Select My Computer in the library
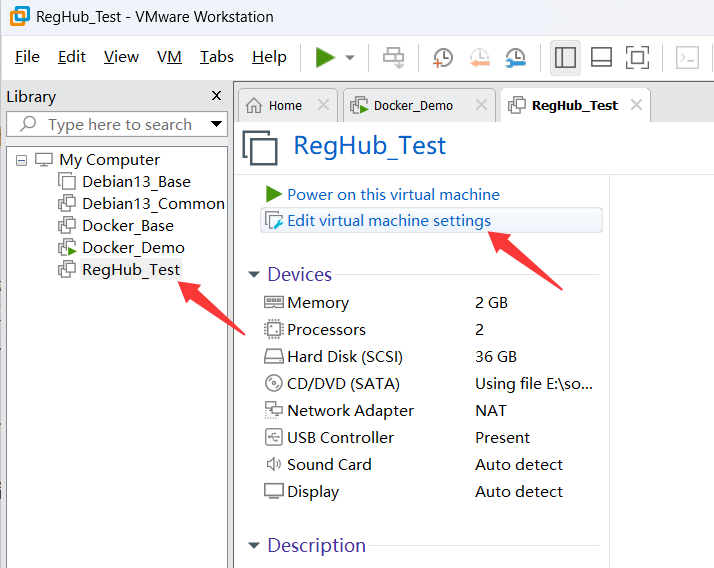 (x=109, y=160)
